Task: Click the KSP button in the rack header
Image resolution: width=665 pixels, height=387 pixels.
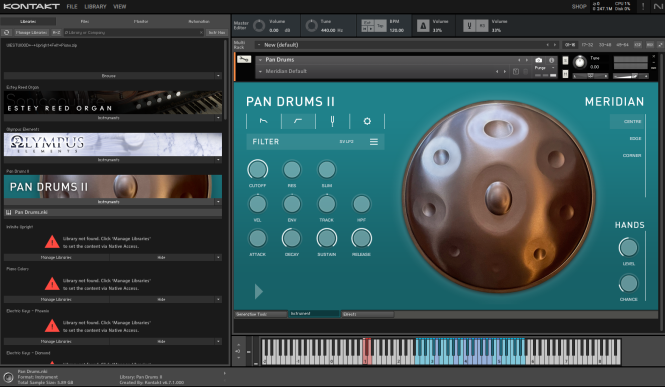Action: pos(637,45)
